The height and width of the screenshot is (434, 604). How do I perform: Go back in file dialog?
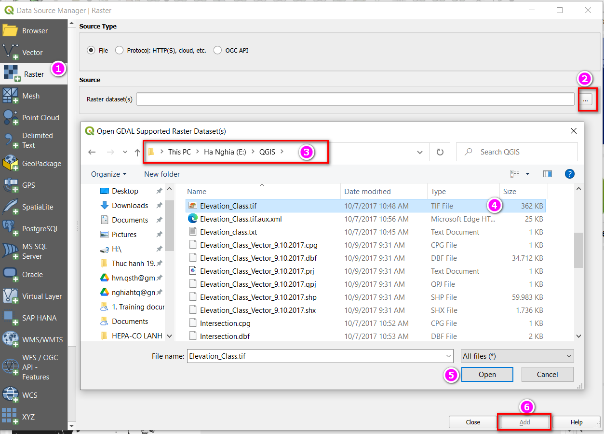(x=92, y=152)
